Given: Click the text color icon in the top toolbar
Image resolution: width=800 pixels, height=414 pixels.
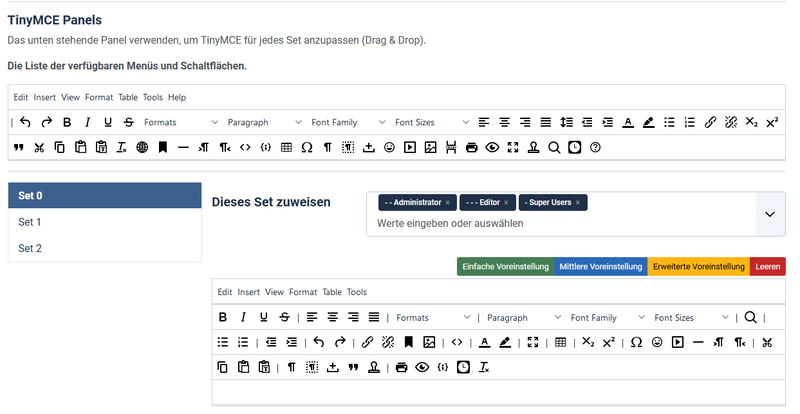Looking at the screenshot, I should [x=627, y=123].
